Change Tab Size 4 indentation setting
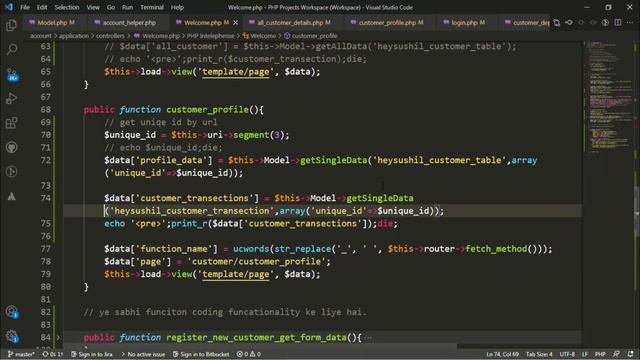Viewport: 640px width, 360px height. [x=539, y=354]
